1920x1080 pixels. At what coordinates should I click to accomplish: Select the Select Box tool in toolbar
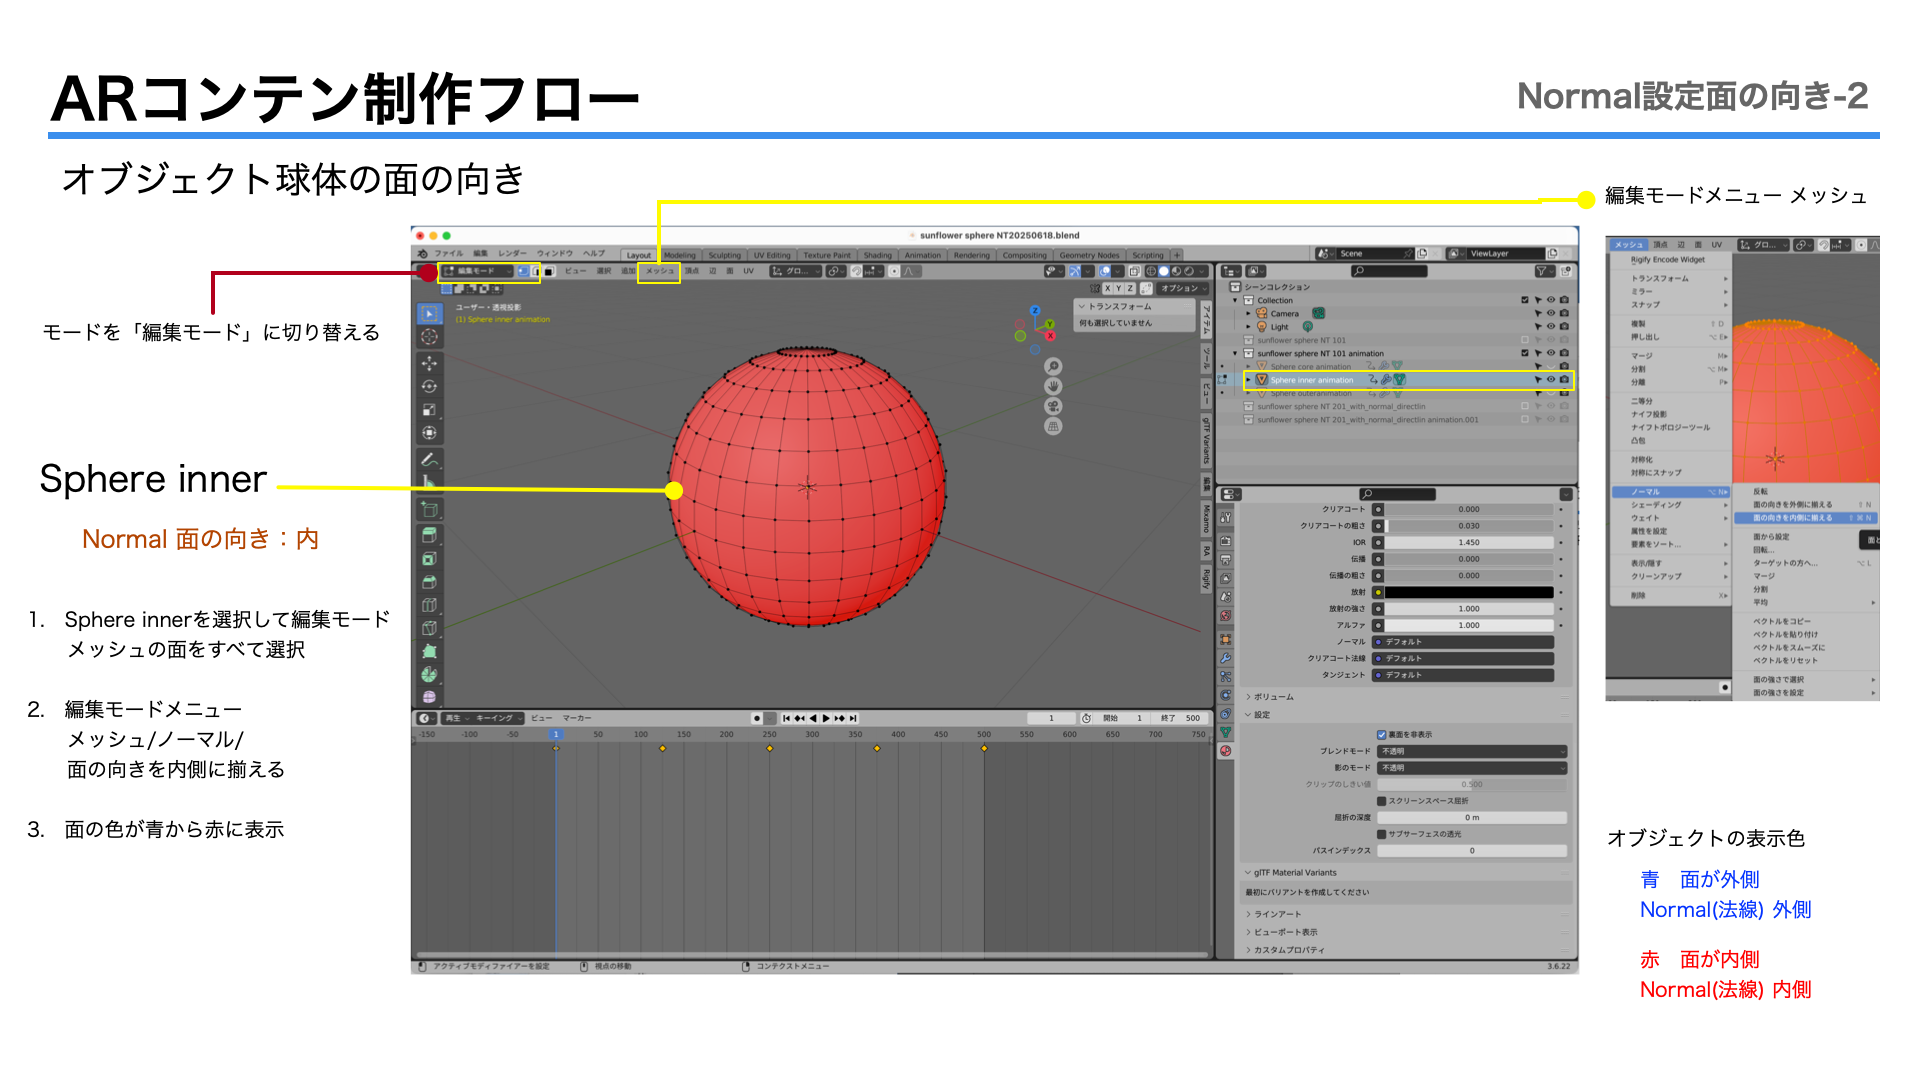point(429,313)
